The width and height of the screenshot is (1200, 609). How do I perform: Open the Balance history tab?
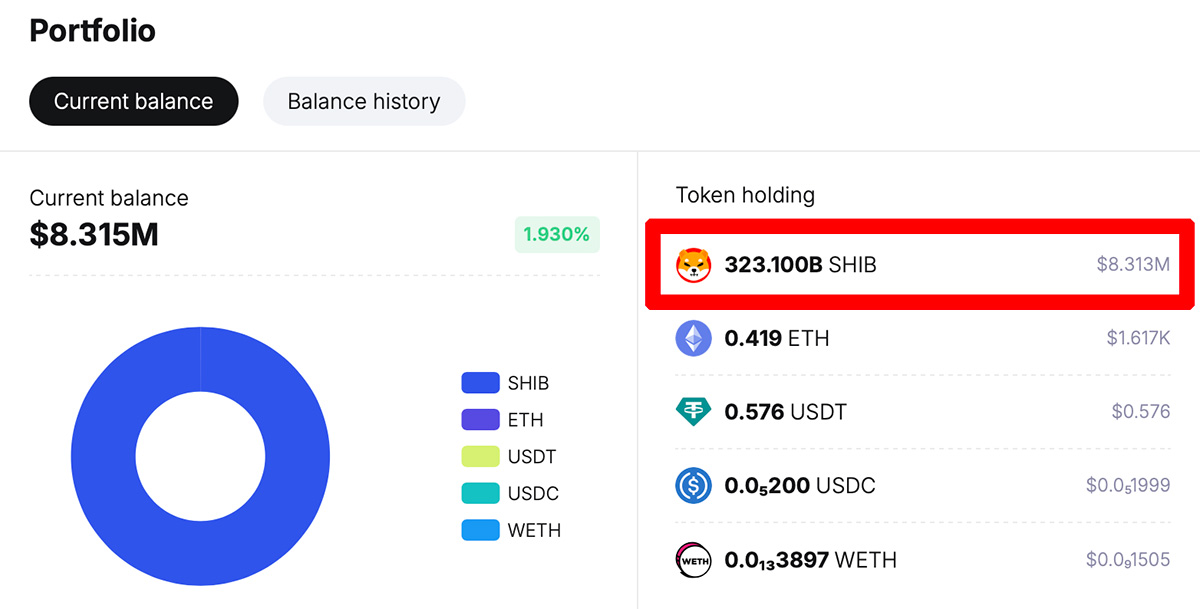coord(364,101)
